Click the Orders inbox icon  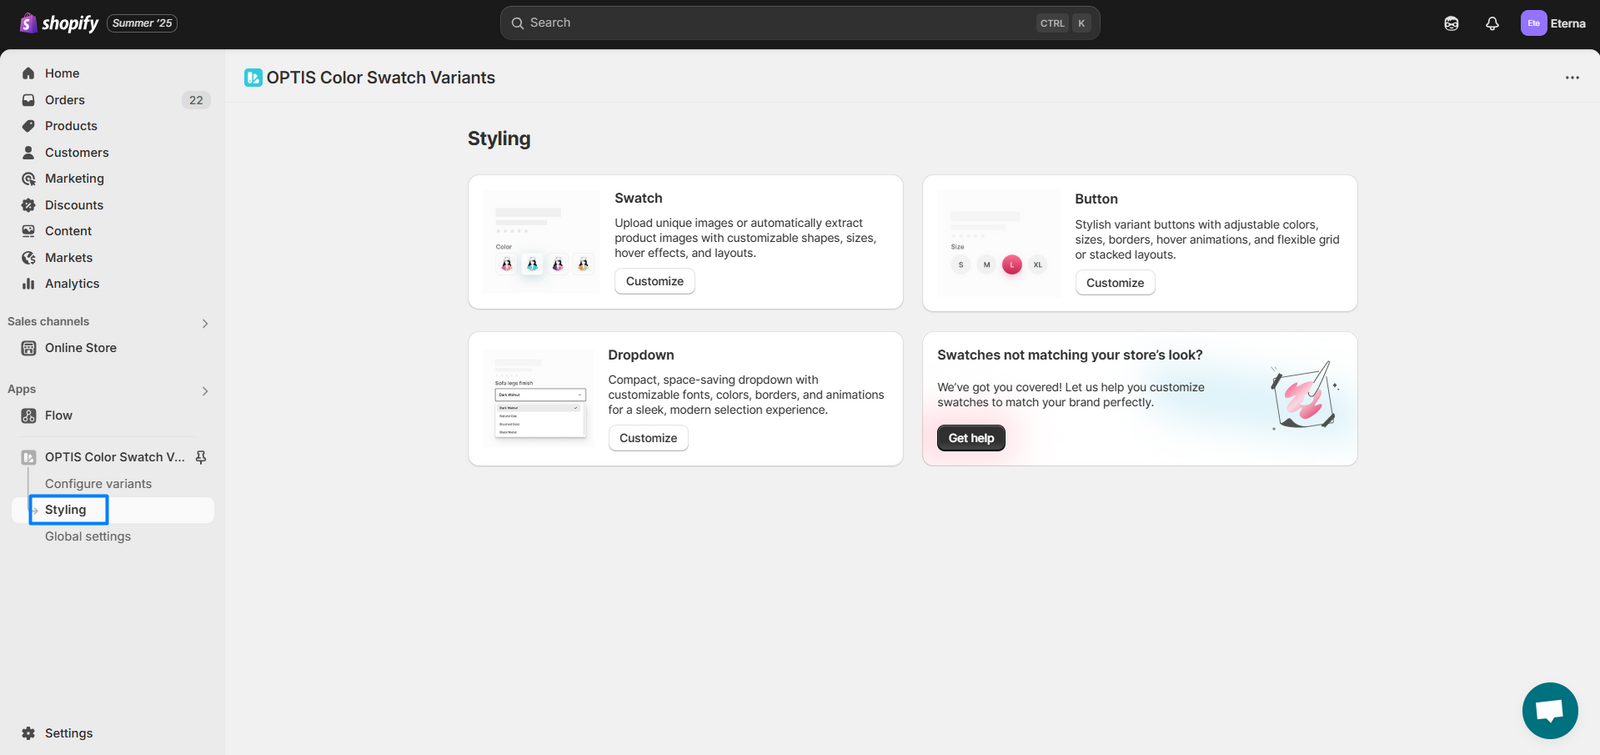[x=28, y=100]
